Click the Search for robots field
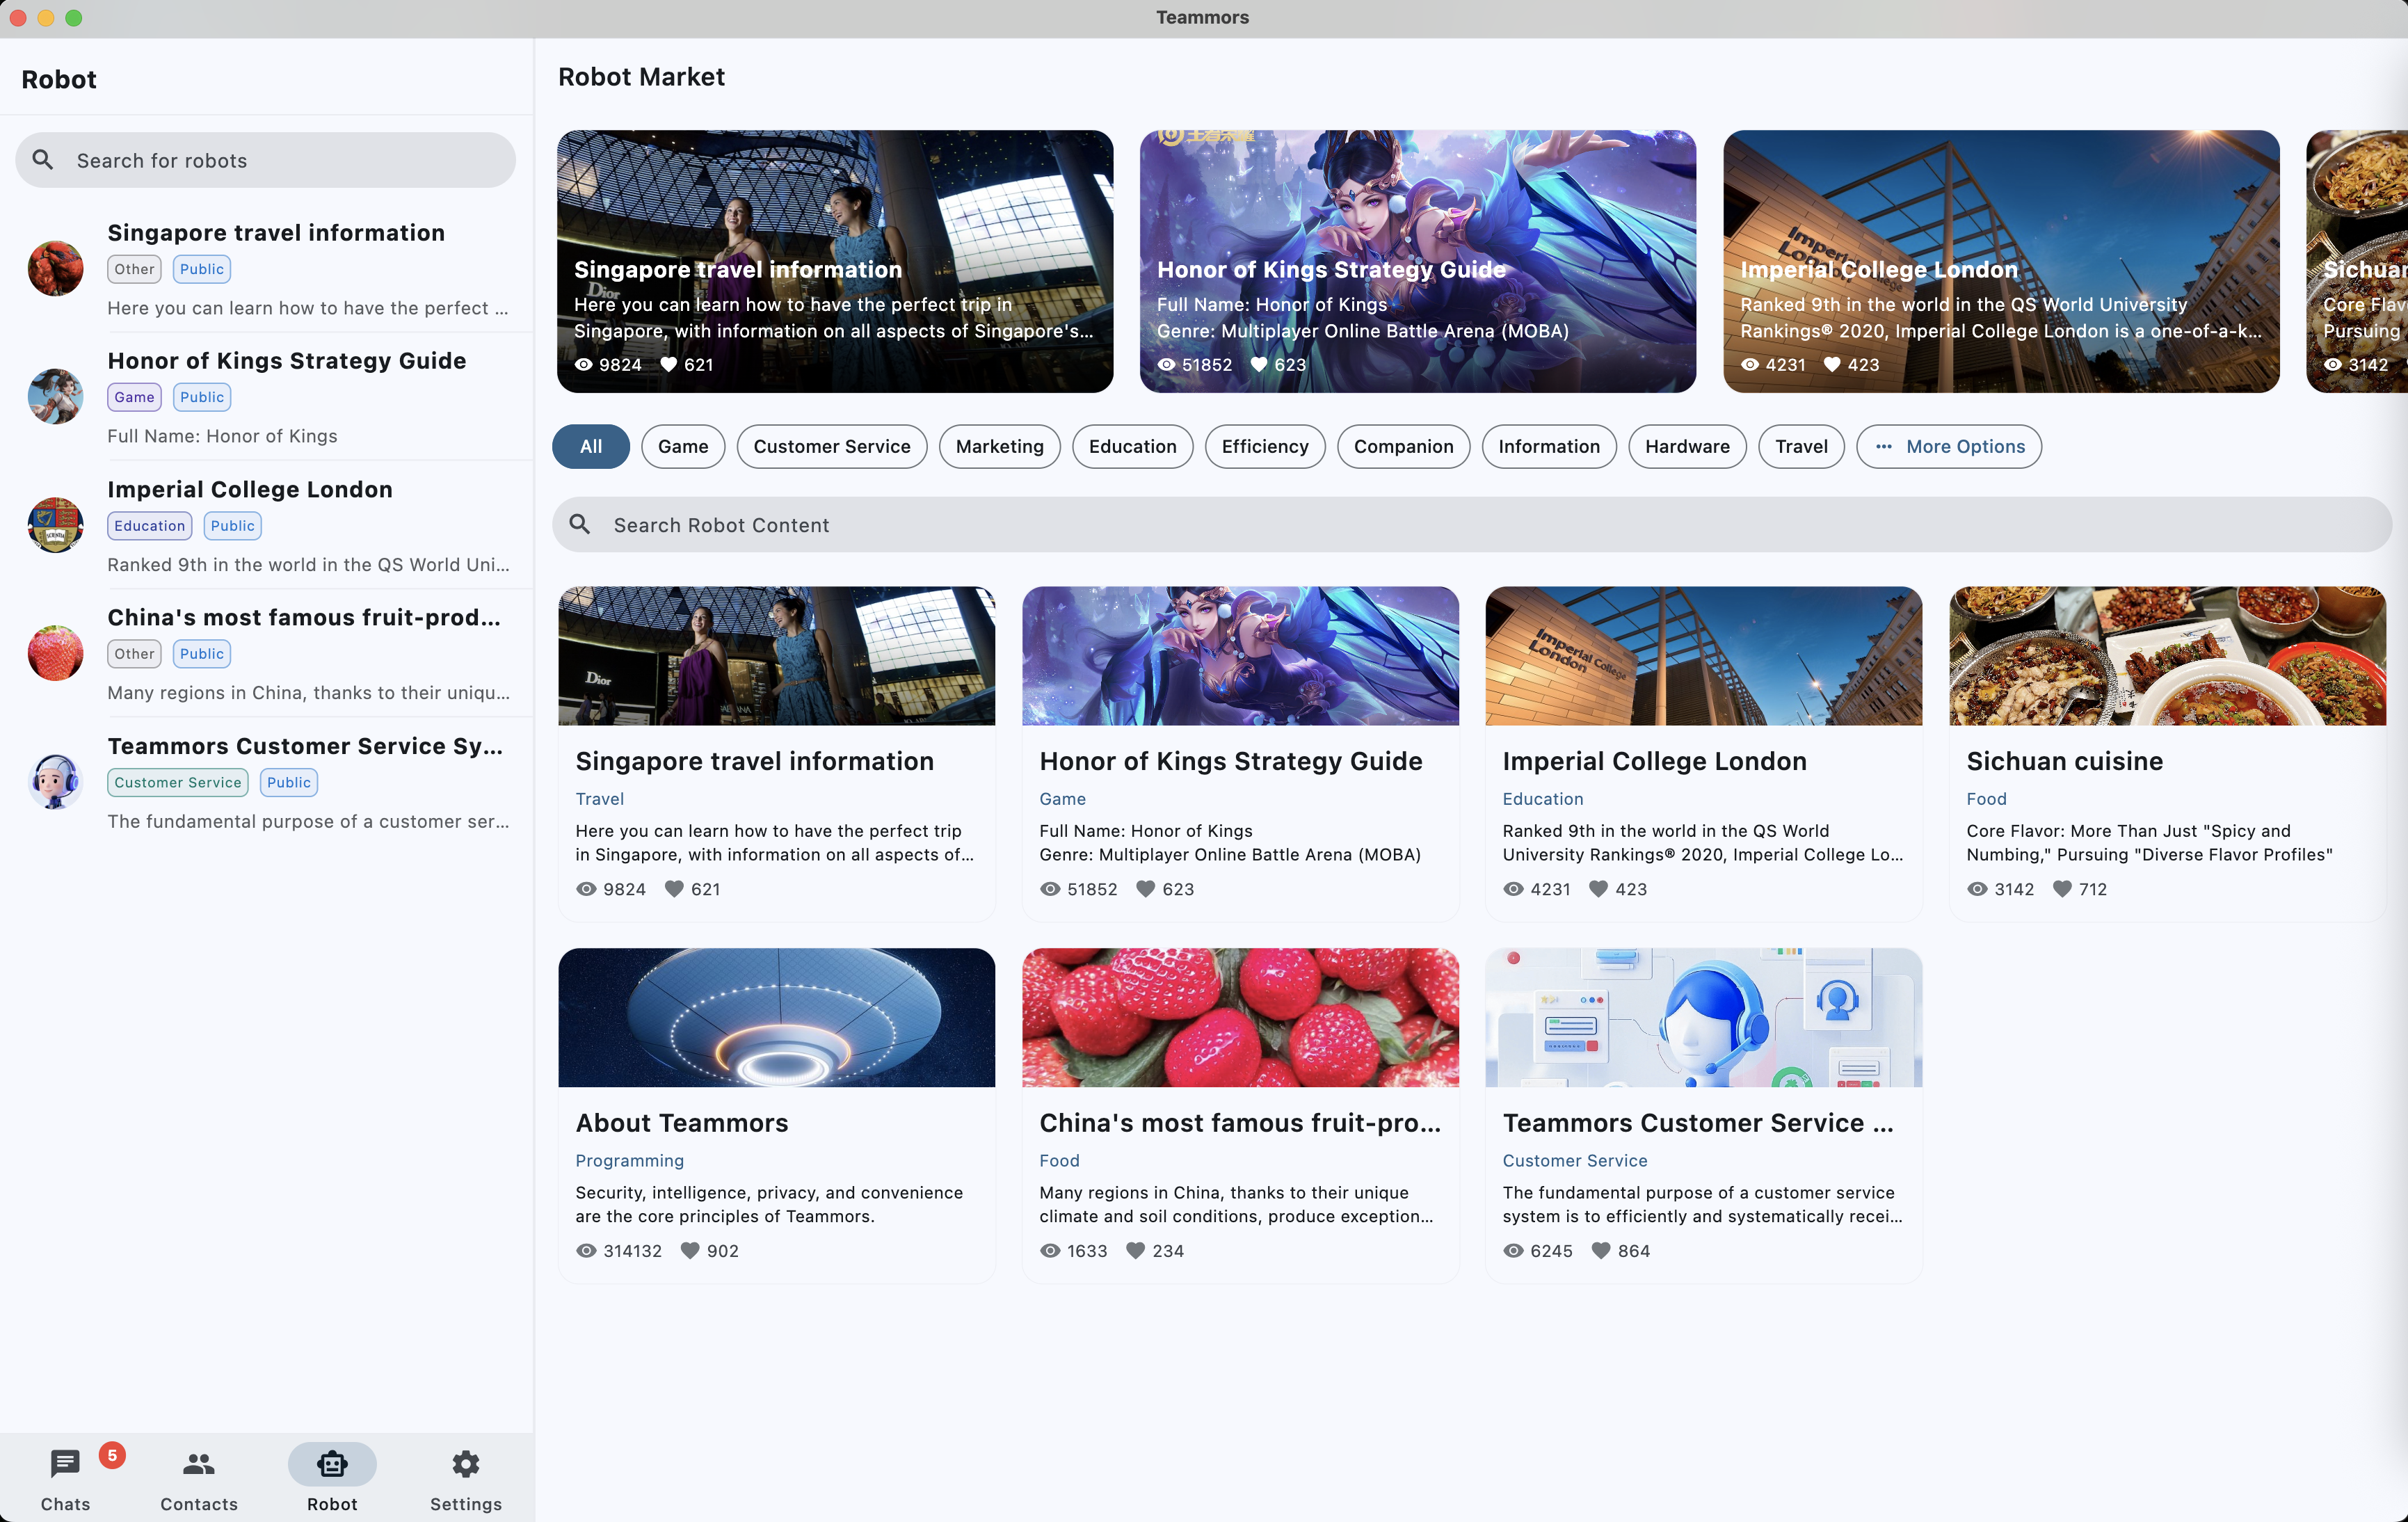The height and width of the screenshot is (1522, 2408). tap(266, 161)
